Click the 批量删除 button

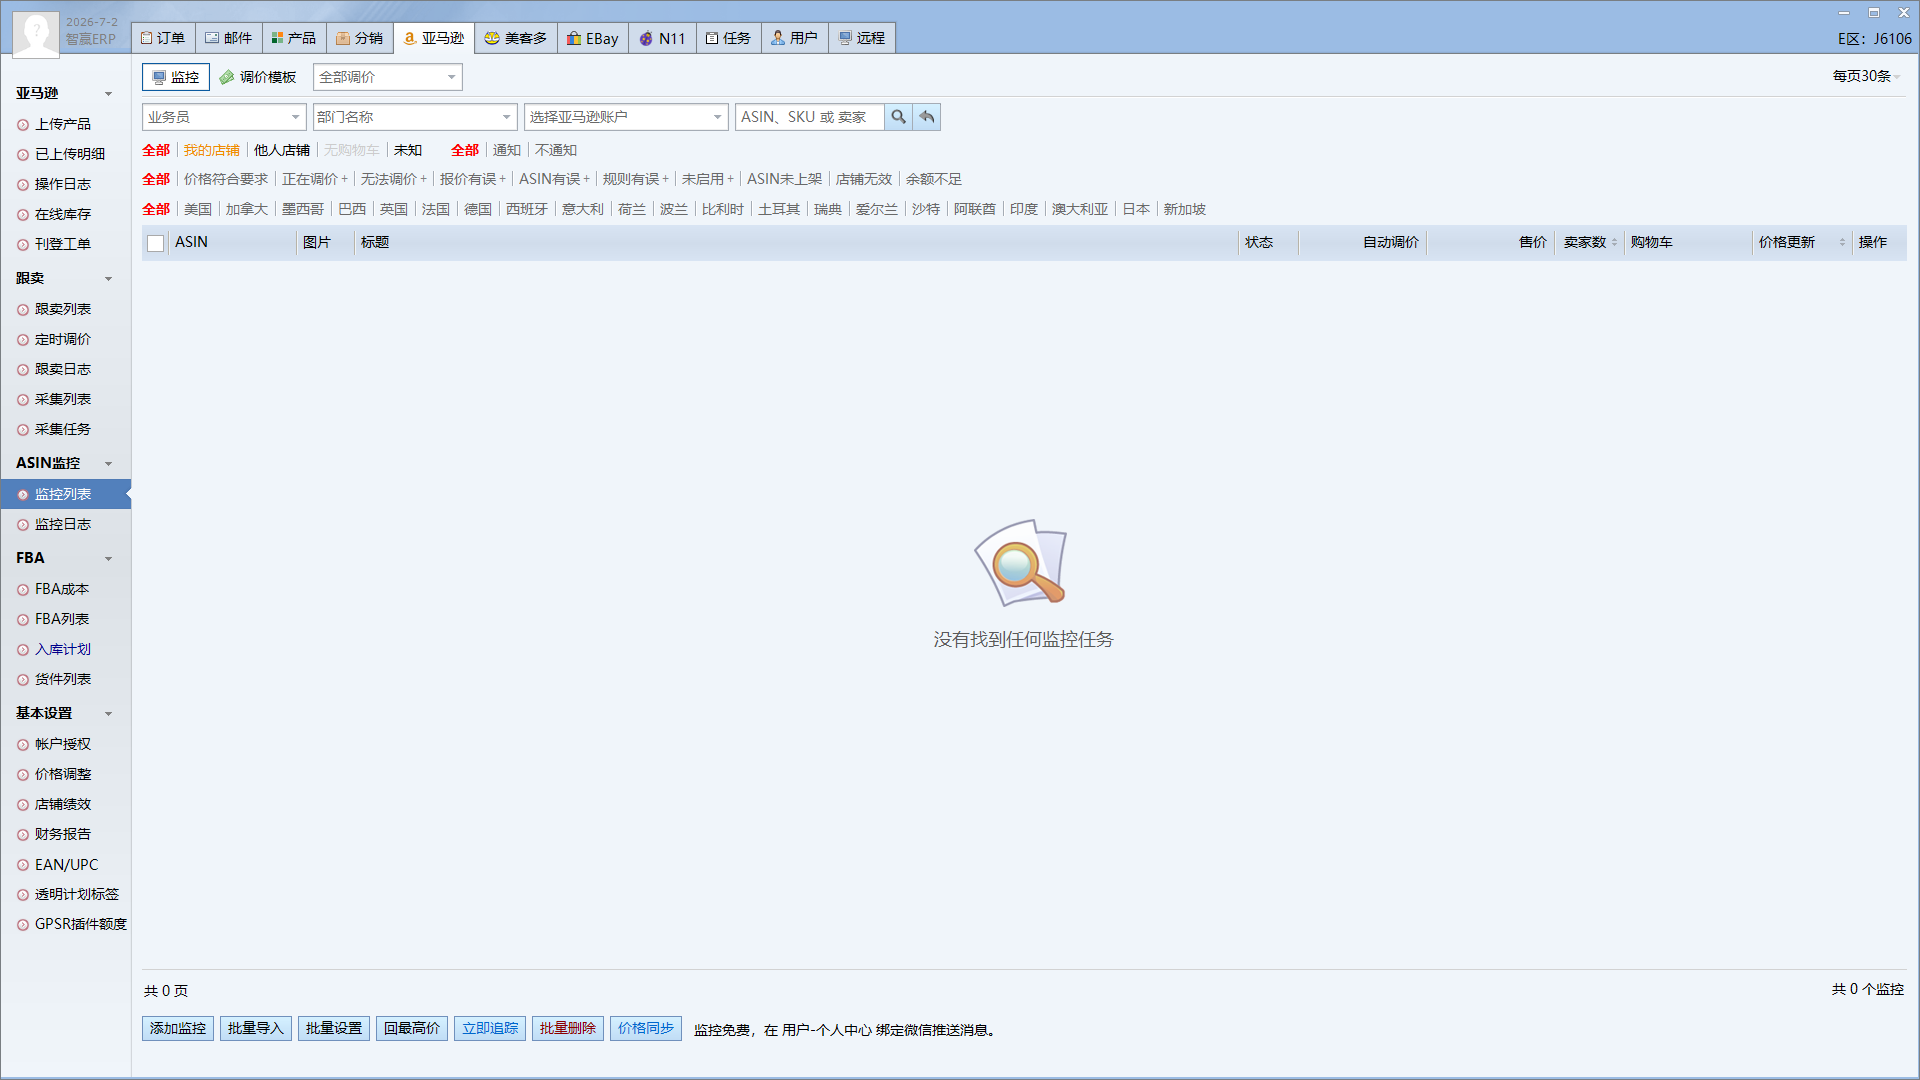click(x=568, y=1028)
